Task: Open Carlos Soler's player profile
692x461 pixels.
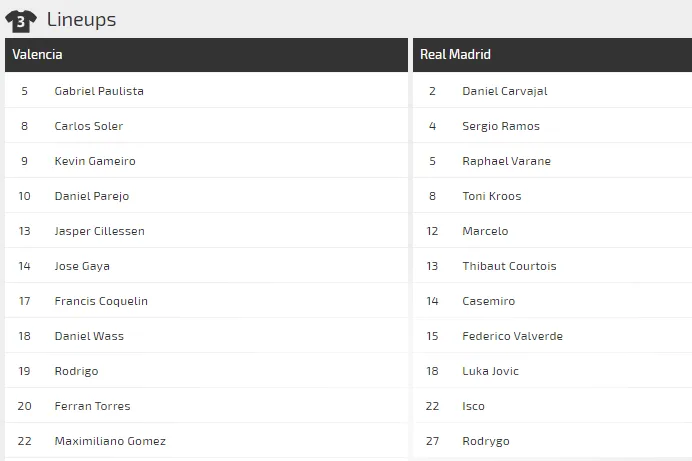Action: coord(89,126)
